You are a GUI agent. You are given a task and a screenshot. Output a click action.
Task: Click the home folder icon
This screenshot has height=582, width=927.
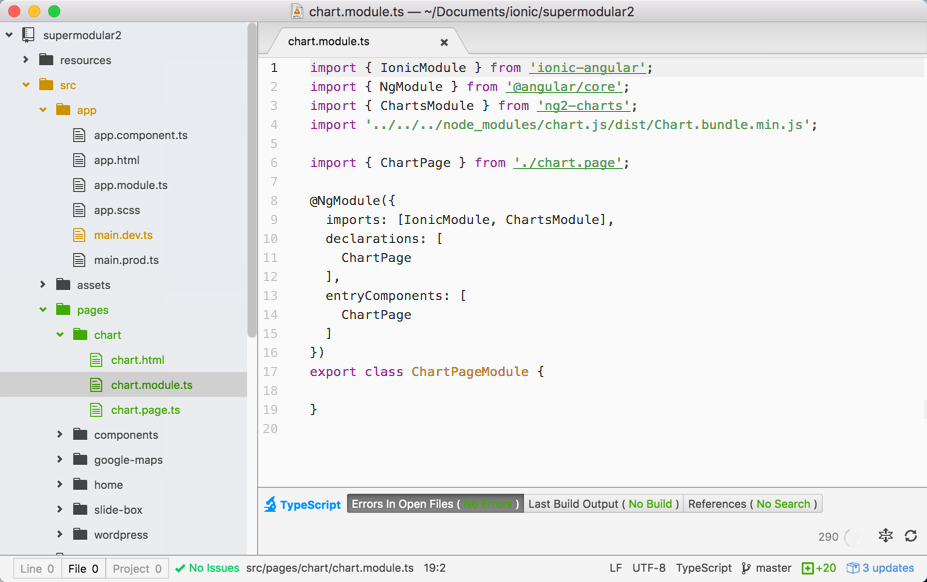coord(80,484)
